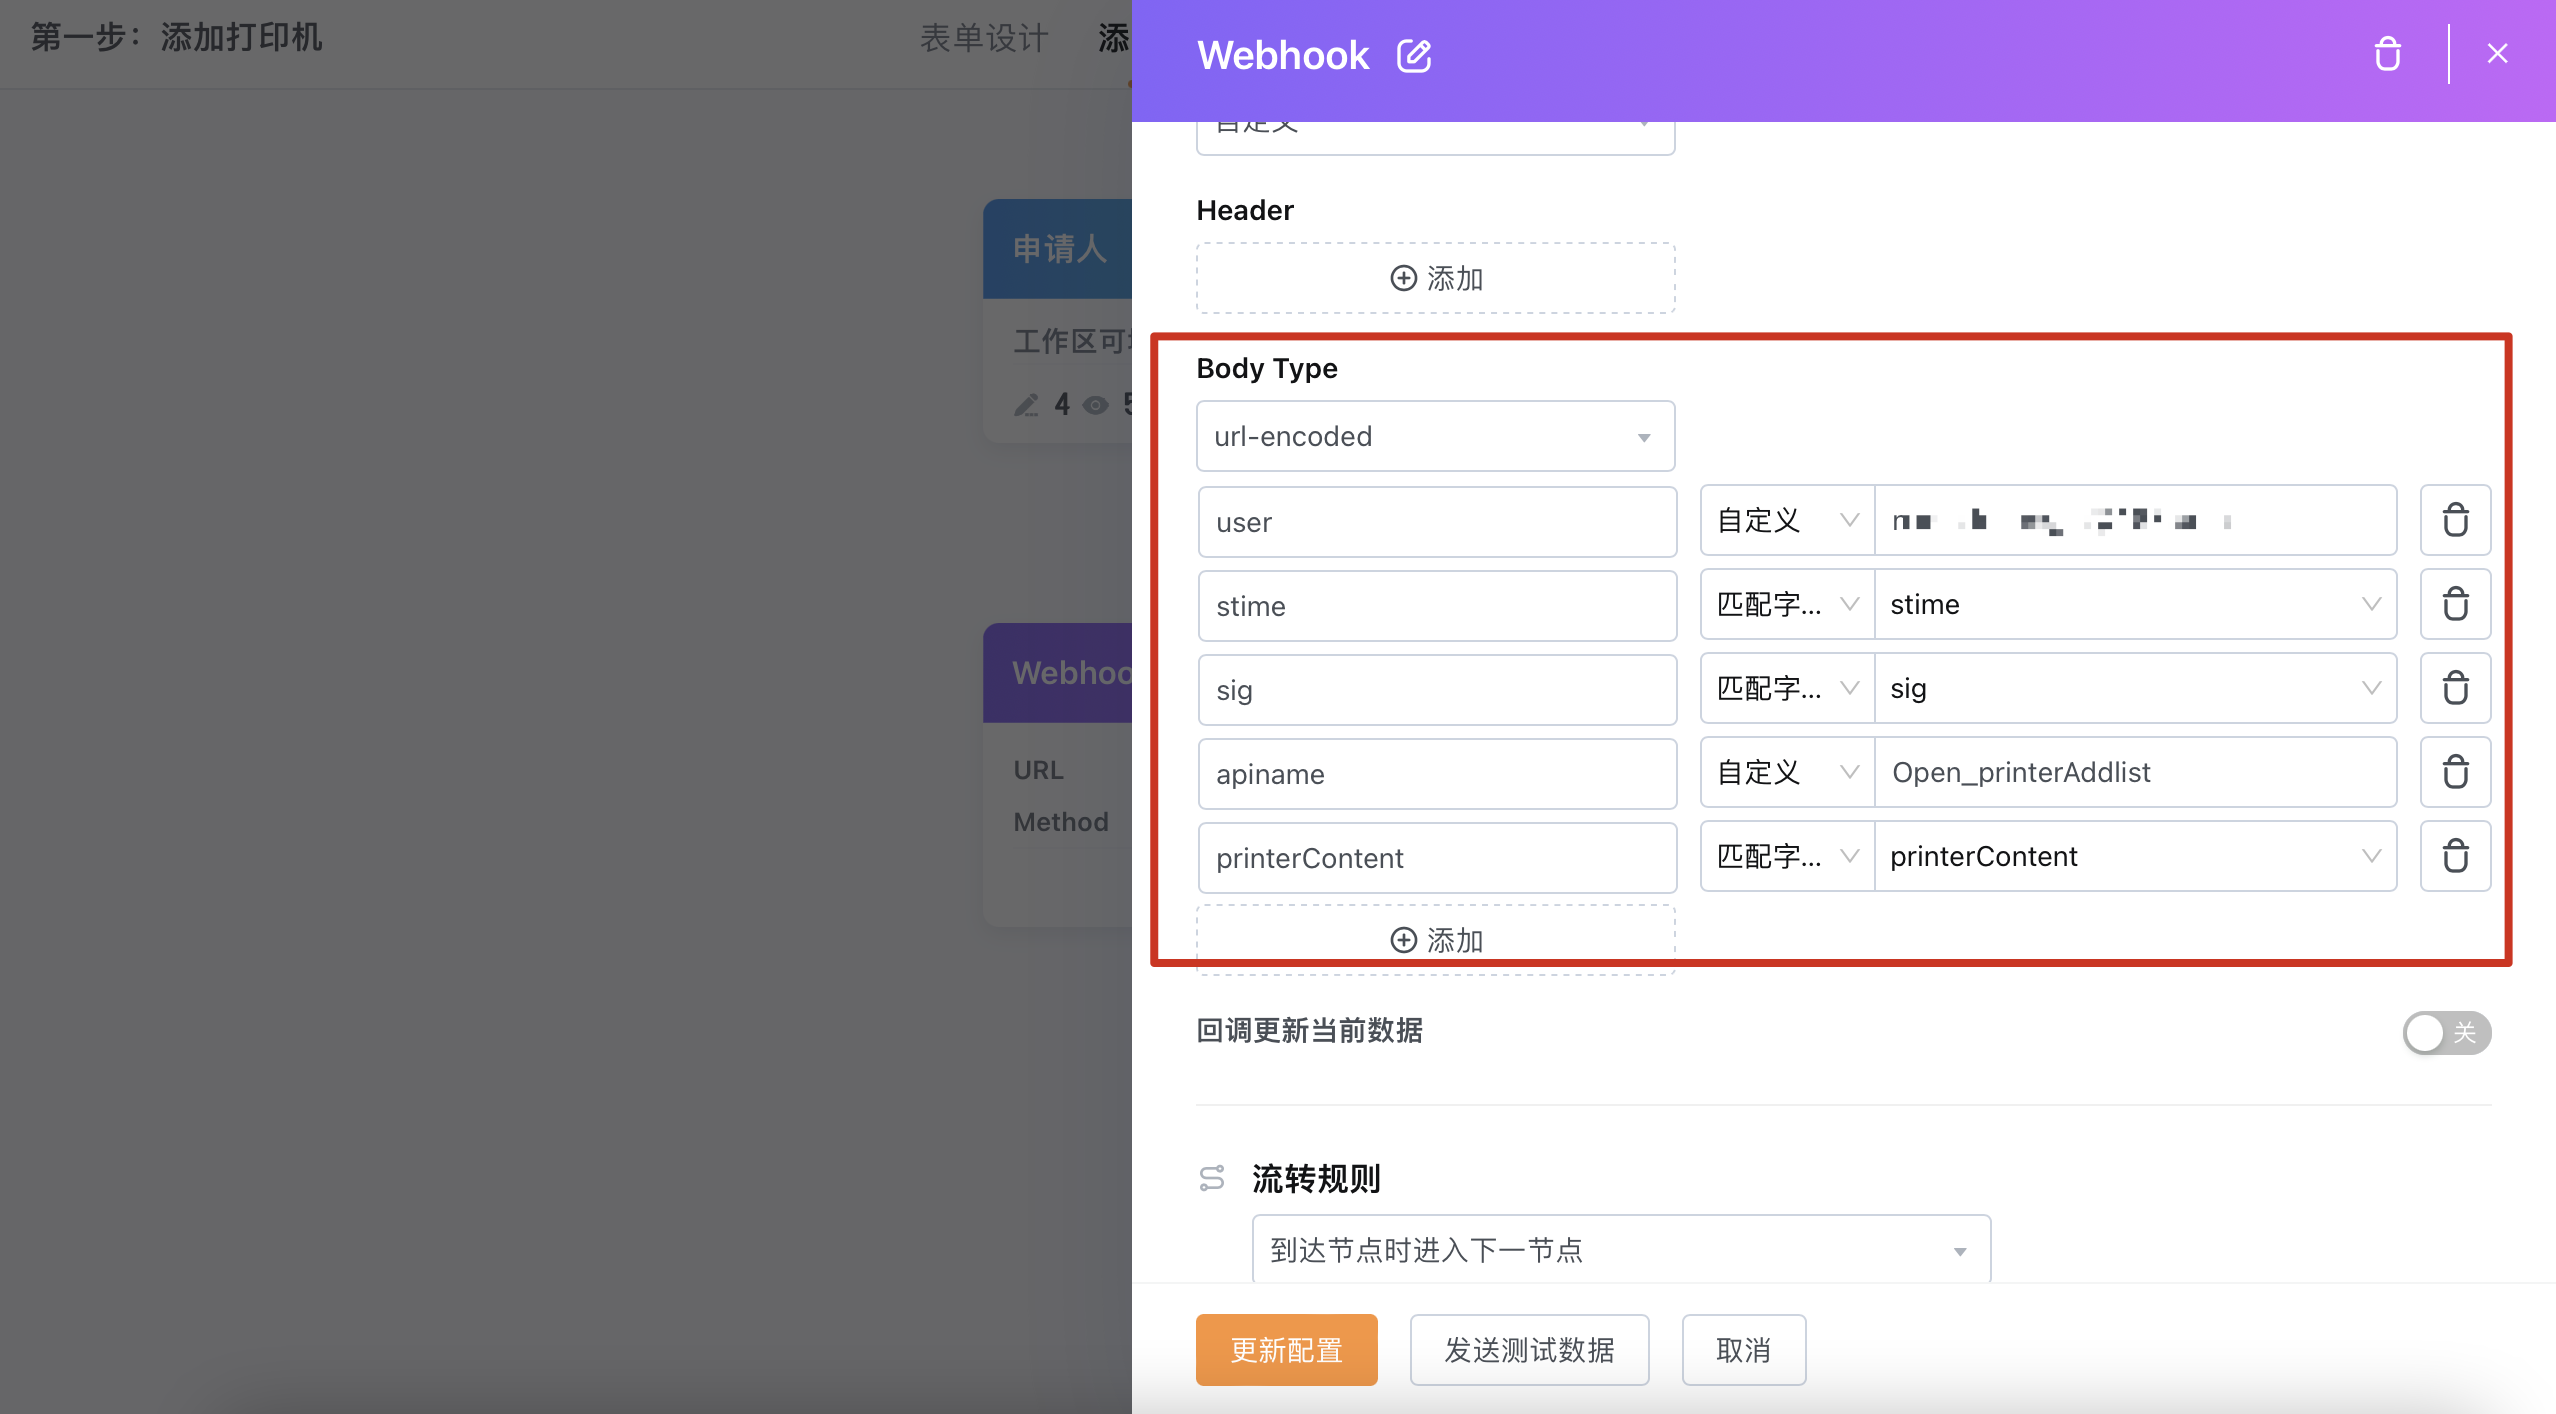
Task: Select the 申请人 node in background workflow
Action: pos(1058,320)
